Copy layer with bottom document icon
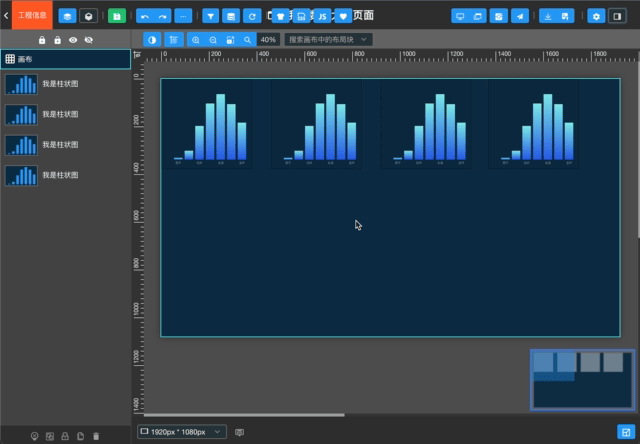The image size is (640, 444). (80, 436)
